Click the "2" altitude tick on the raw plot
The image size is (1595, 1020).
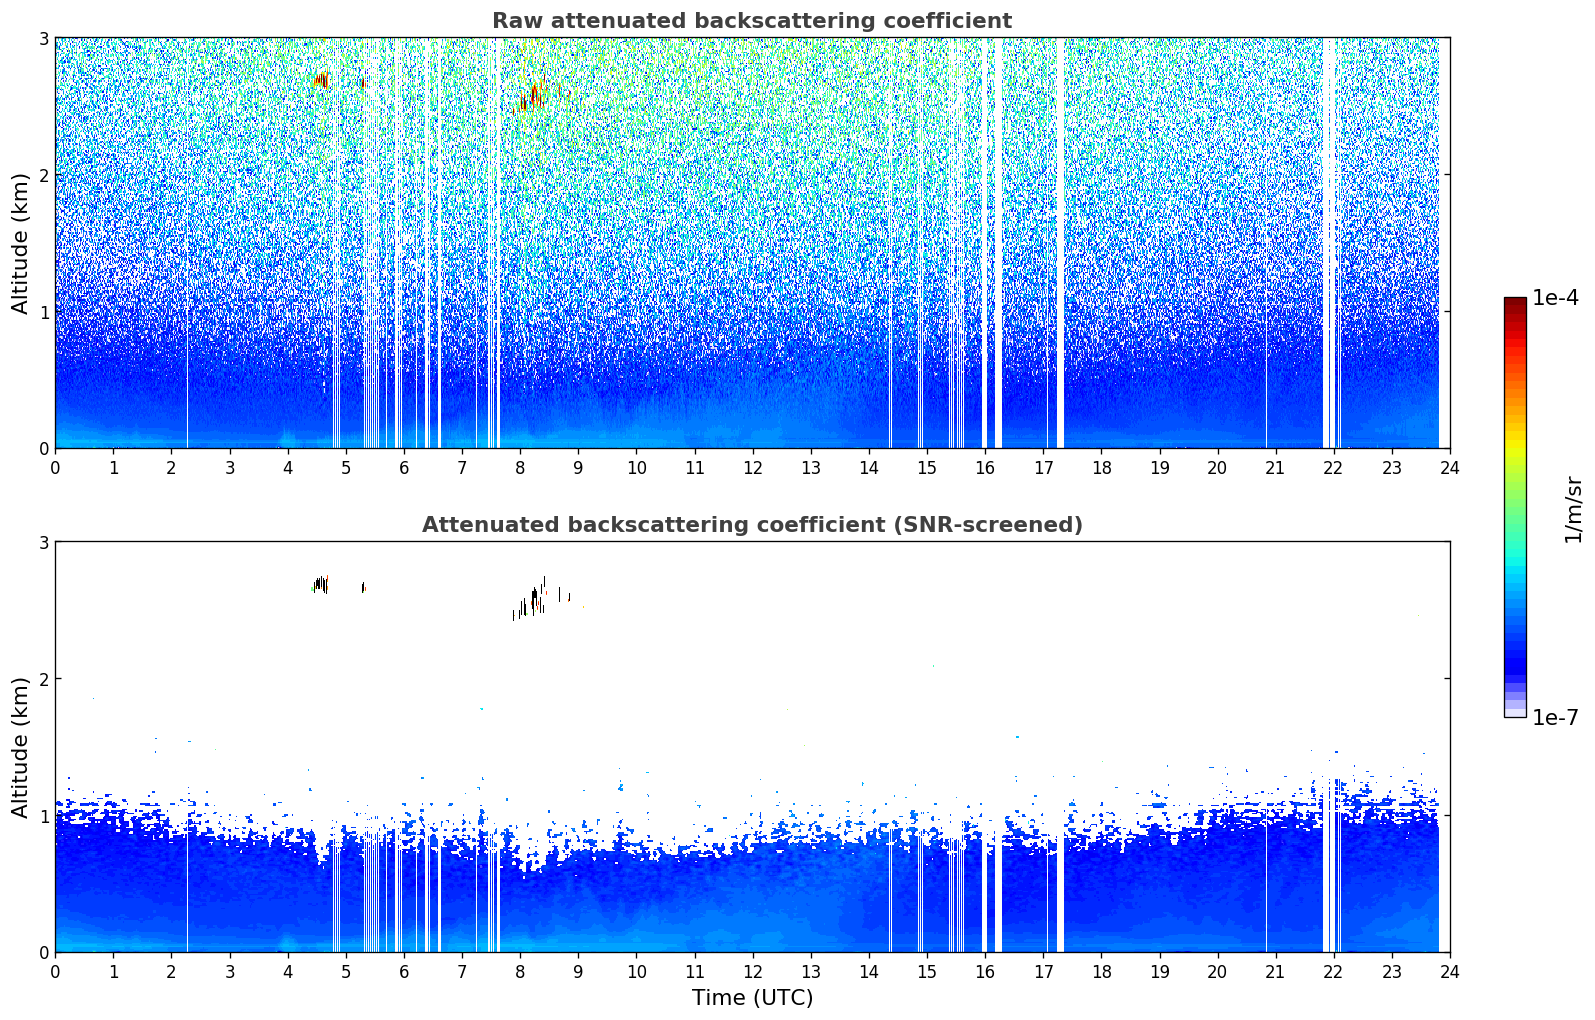pyautogui.click(x=43, y=175)
